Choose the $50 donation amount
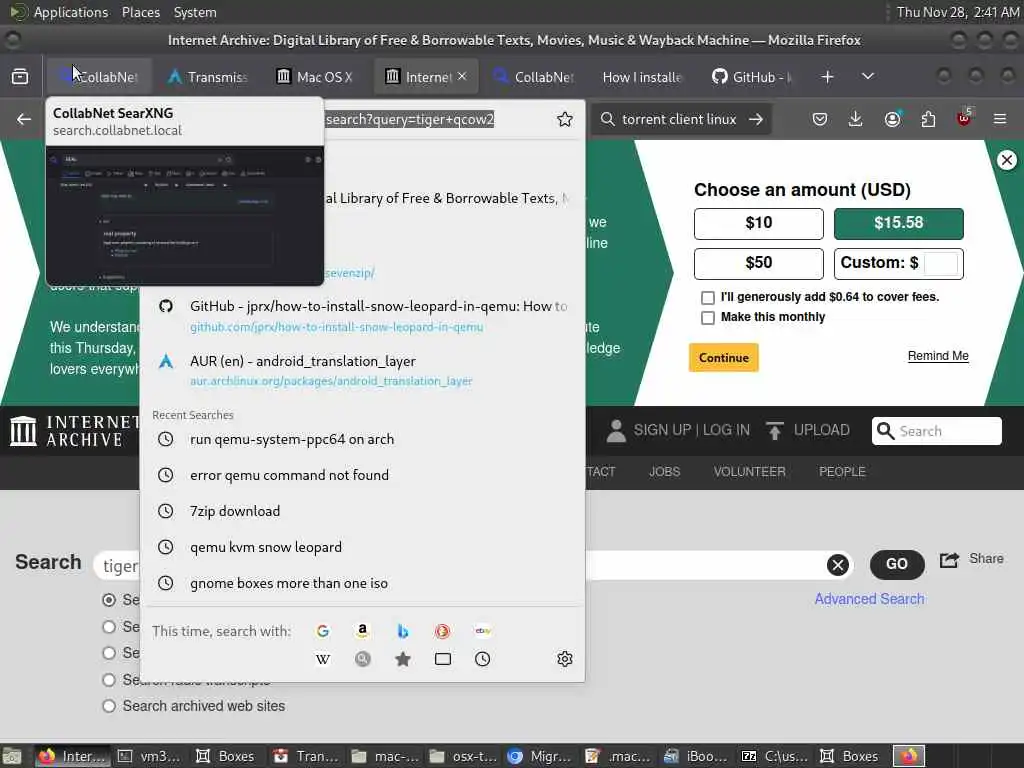This screenshot has width=1024, height=768. click(758, 263)
